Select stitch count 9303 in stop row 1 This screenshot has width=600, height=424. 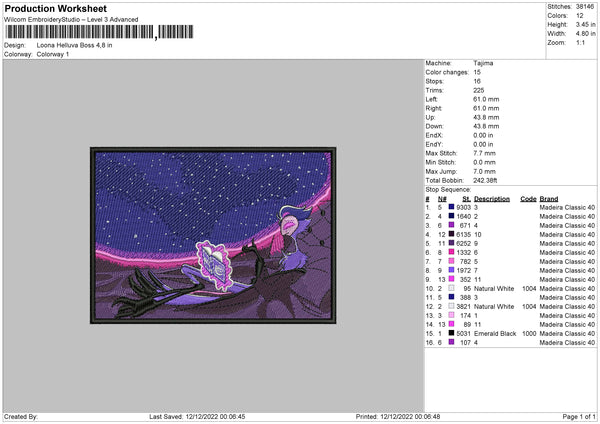pyautogui.click(x=463, y=207)
